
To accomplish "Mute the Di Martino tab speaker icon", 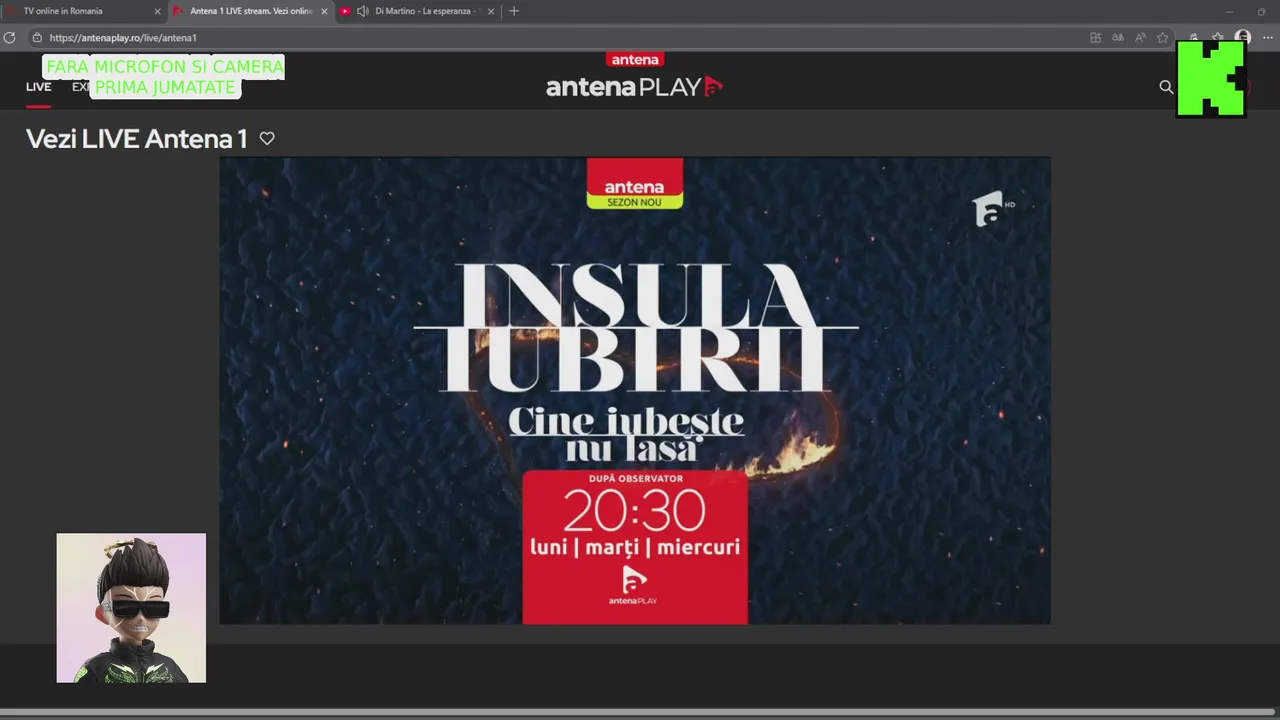I will click(x=362, y=11).
